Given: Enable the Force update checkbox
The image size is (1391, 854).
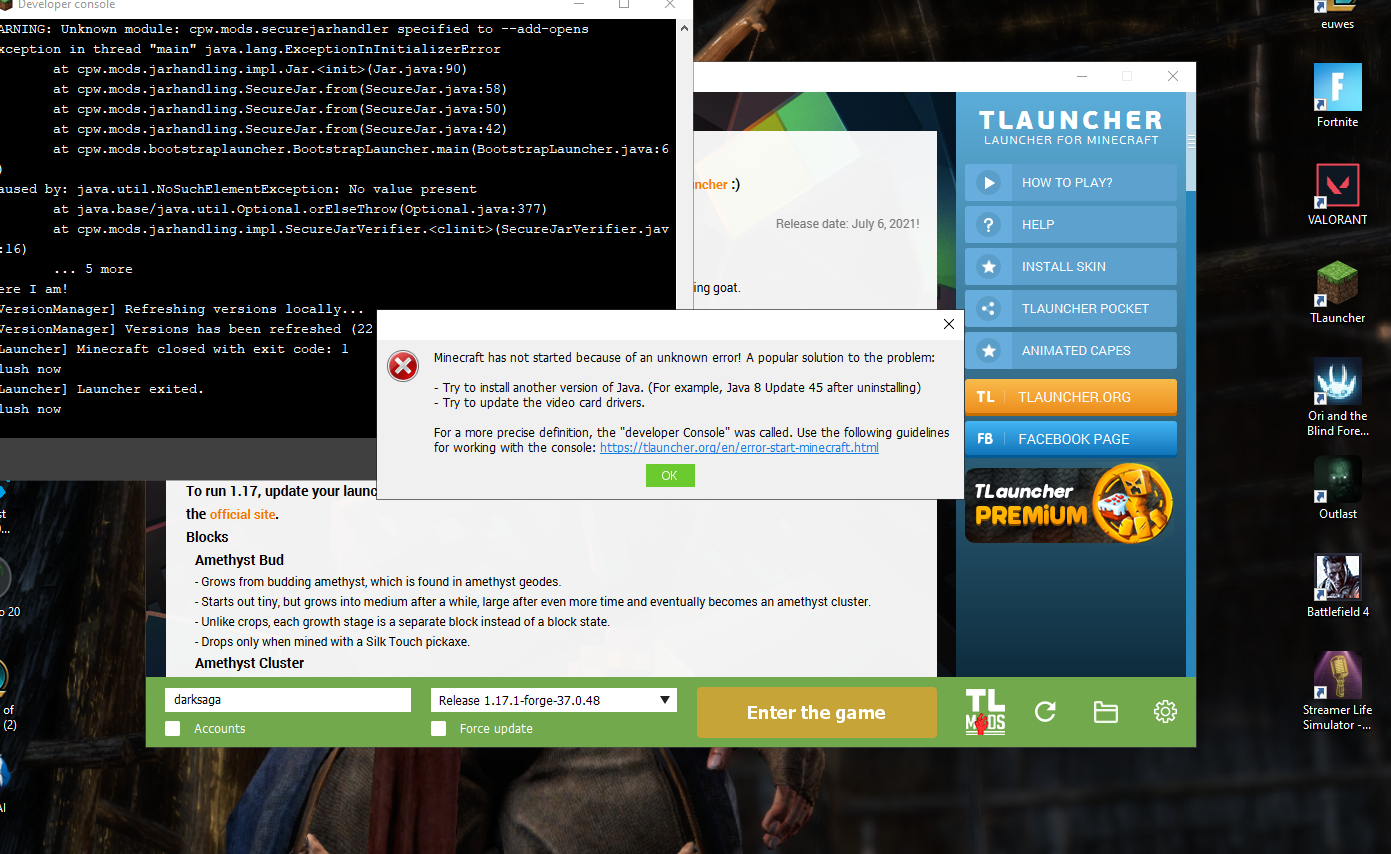Looking at the screenshot, I should coord(438,729).
